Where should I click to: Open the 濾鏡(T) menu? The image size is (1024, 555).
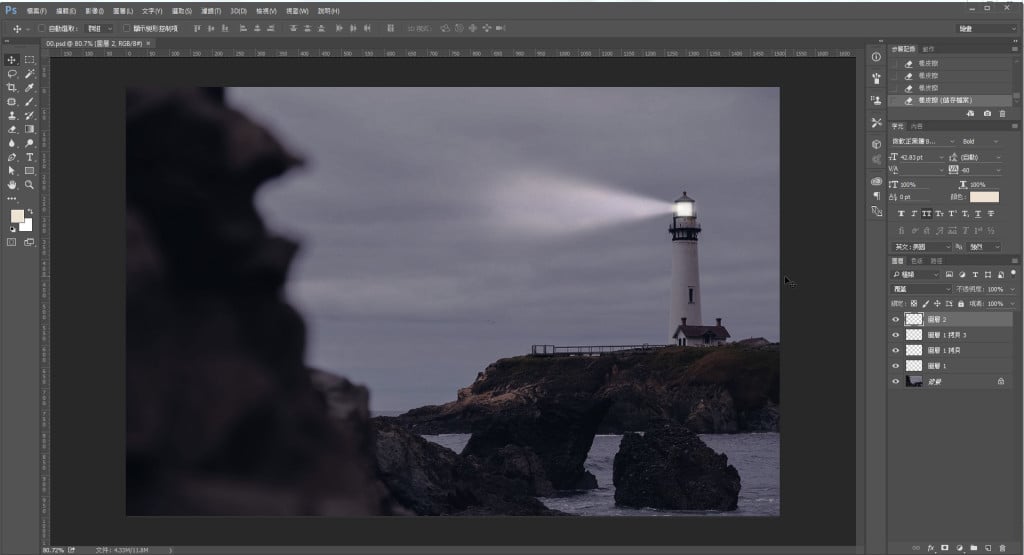211,10
